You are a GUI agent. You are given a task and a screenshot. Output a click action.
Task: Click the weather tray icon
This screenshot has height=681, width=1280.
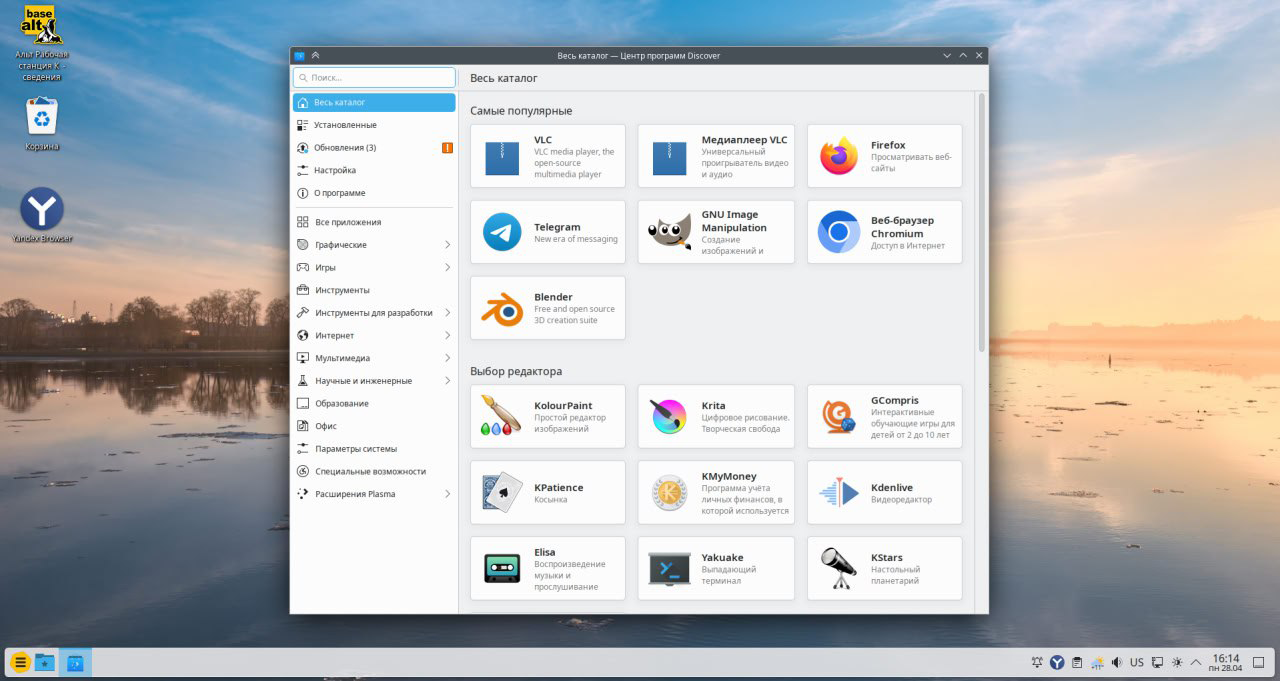[1098, 662]
